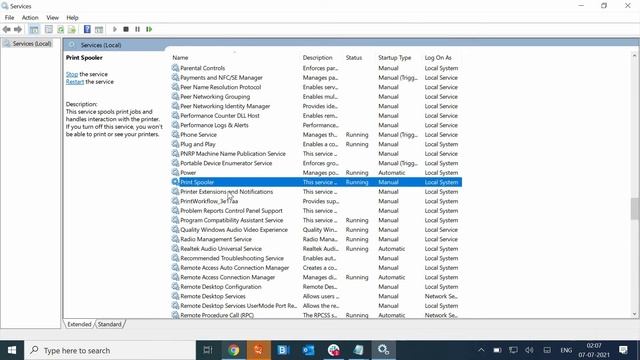Click the Stop the service link

tap(72, 74)
